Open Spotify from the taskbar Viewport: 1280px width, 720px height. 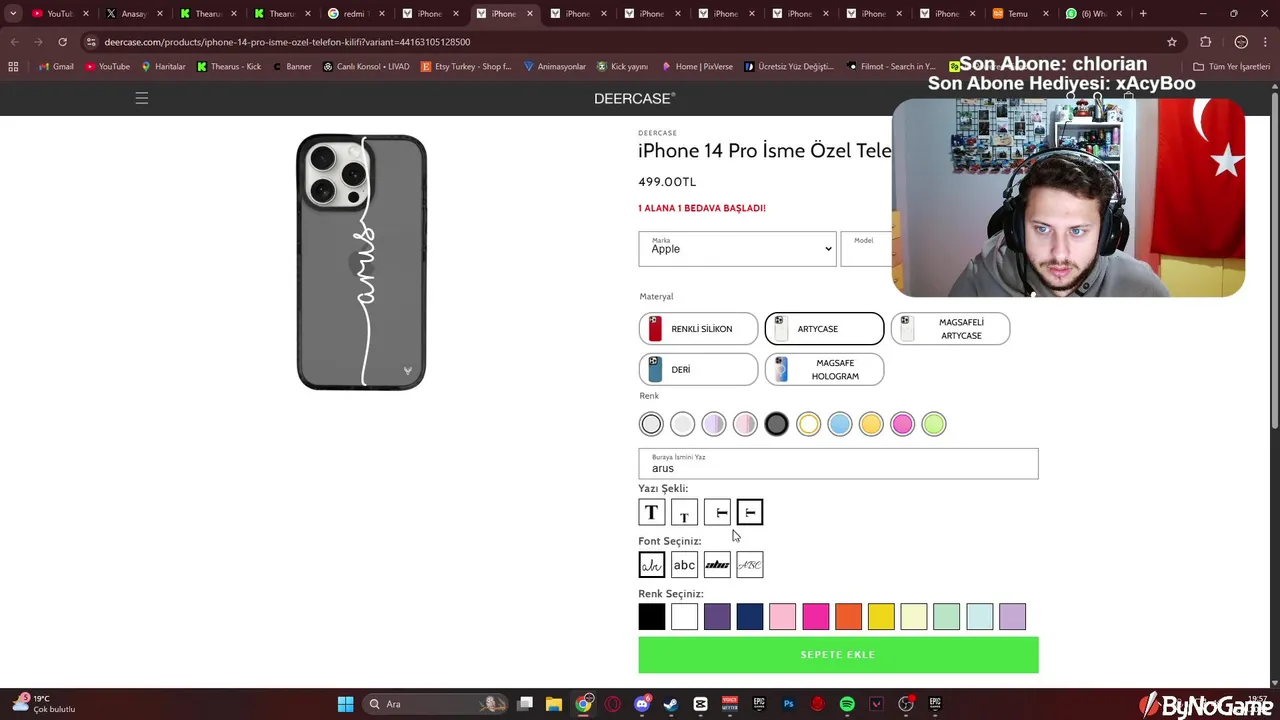click(x=847, y=704)
